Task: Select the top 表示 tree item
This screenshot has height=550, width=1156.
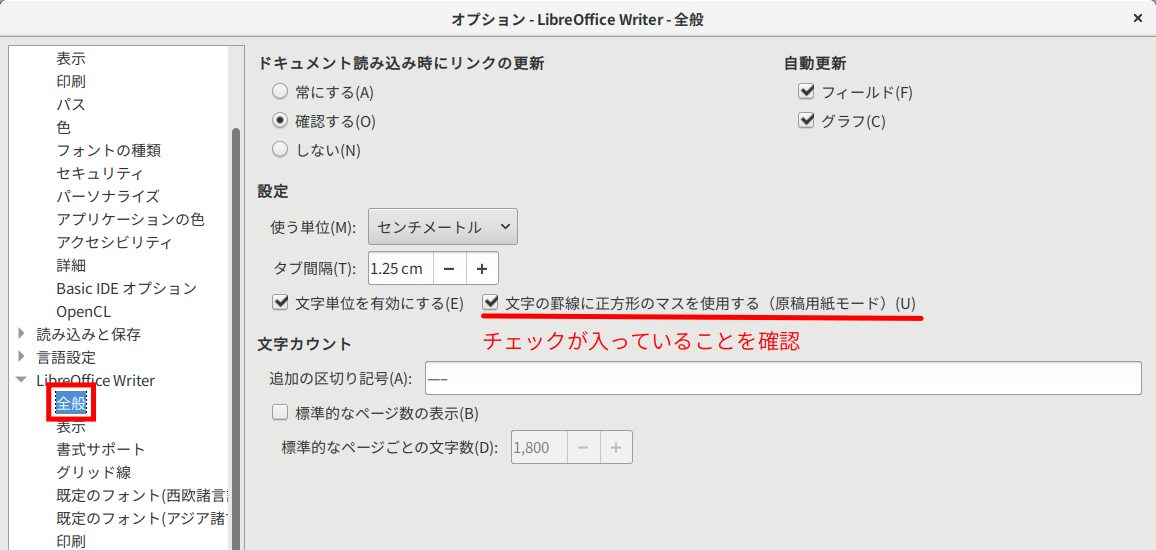Action: [x=71, y=58]
